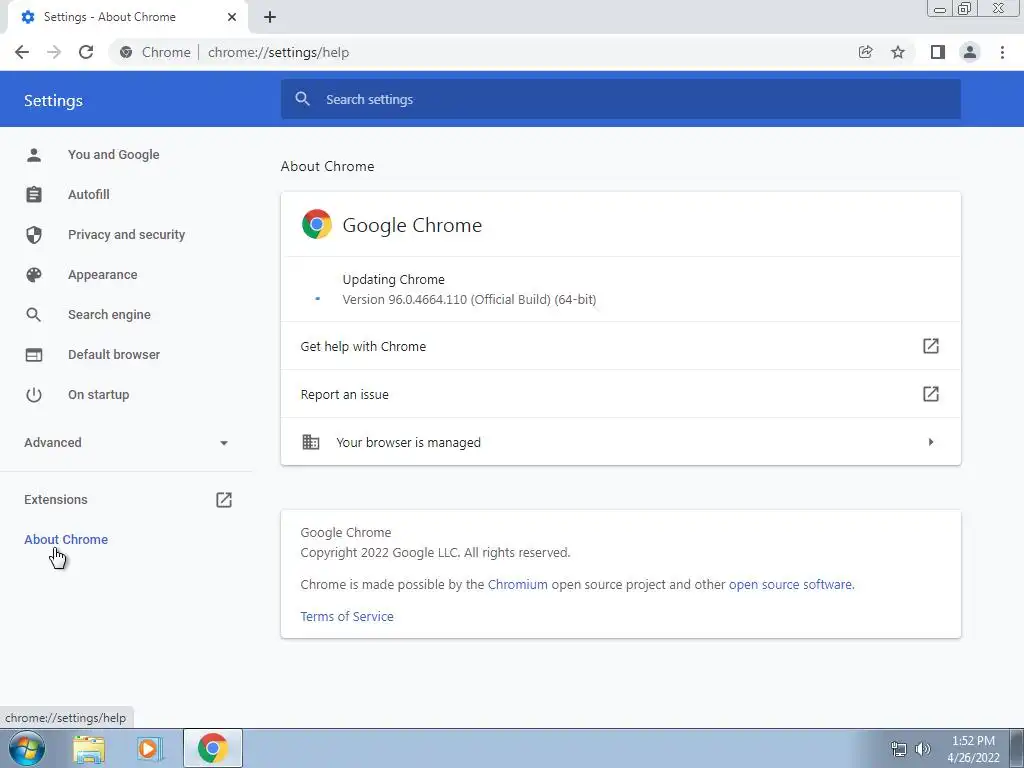Reload the page with the refresh icon

tap(86, 52)
